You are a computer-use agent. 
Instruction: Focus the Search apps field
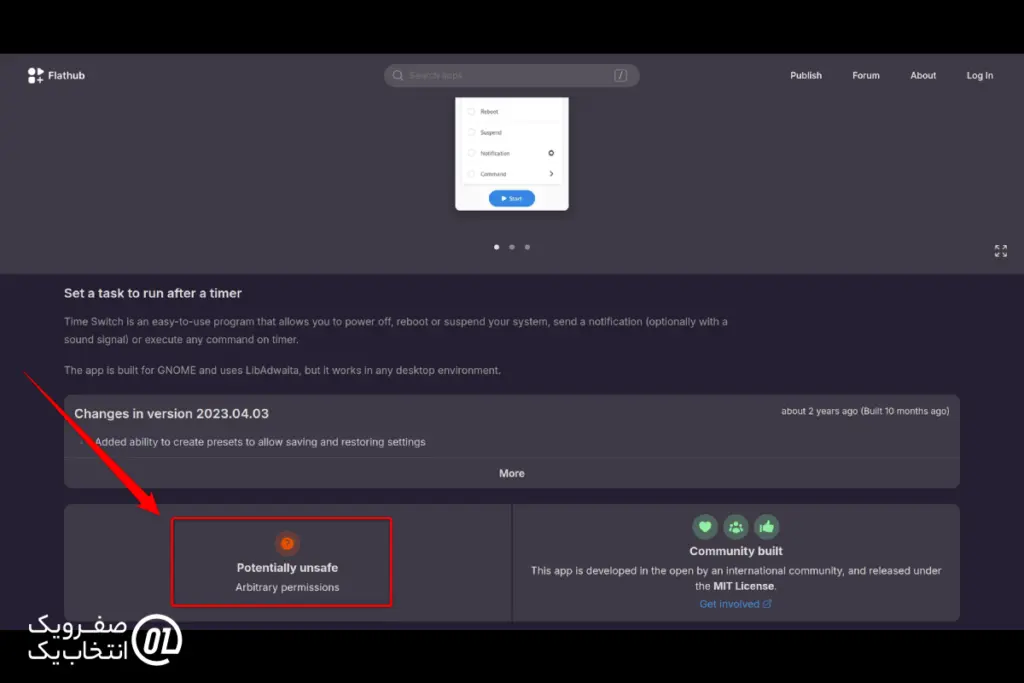coord(511,76)
